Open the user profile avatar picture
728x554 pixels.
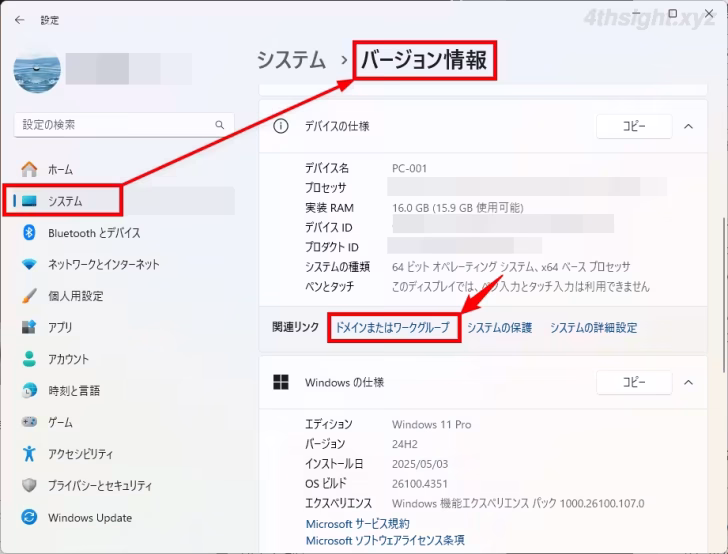click(x=37, y=69)
